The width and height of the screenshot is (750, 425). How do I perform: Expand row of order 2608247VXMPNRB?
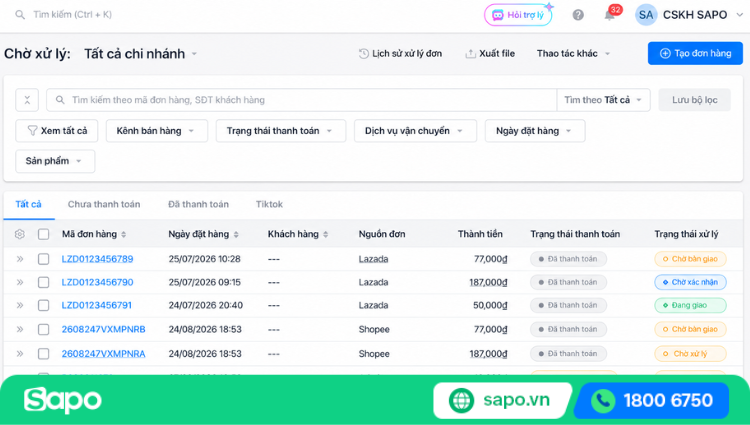tap(20, 329)
